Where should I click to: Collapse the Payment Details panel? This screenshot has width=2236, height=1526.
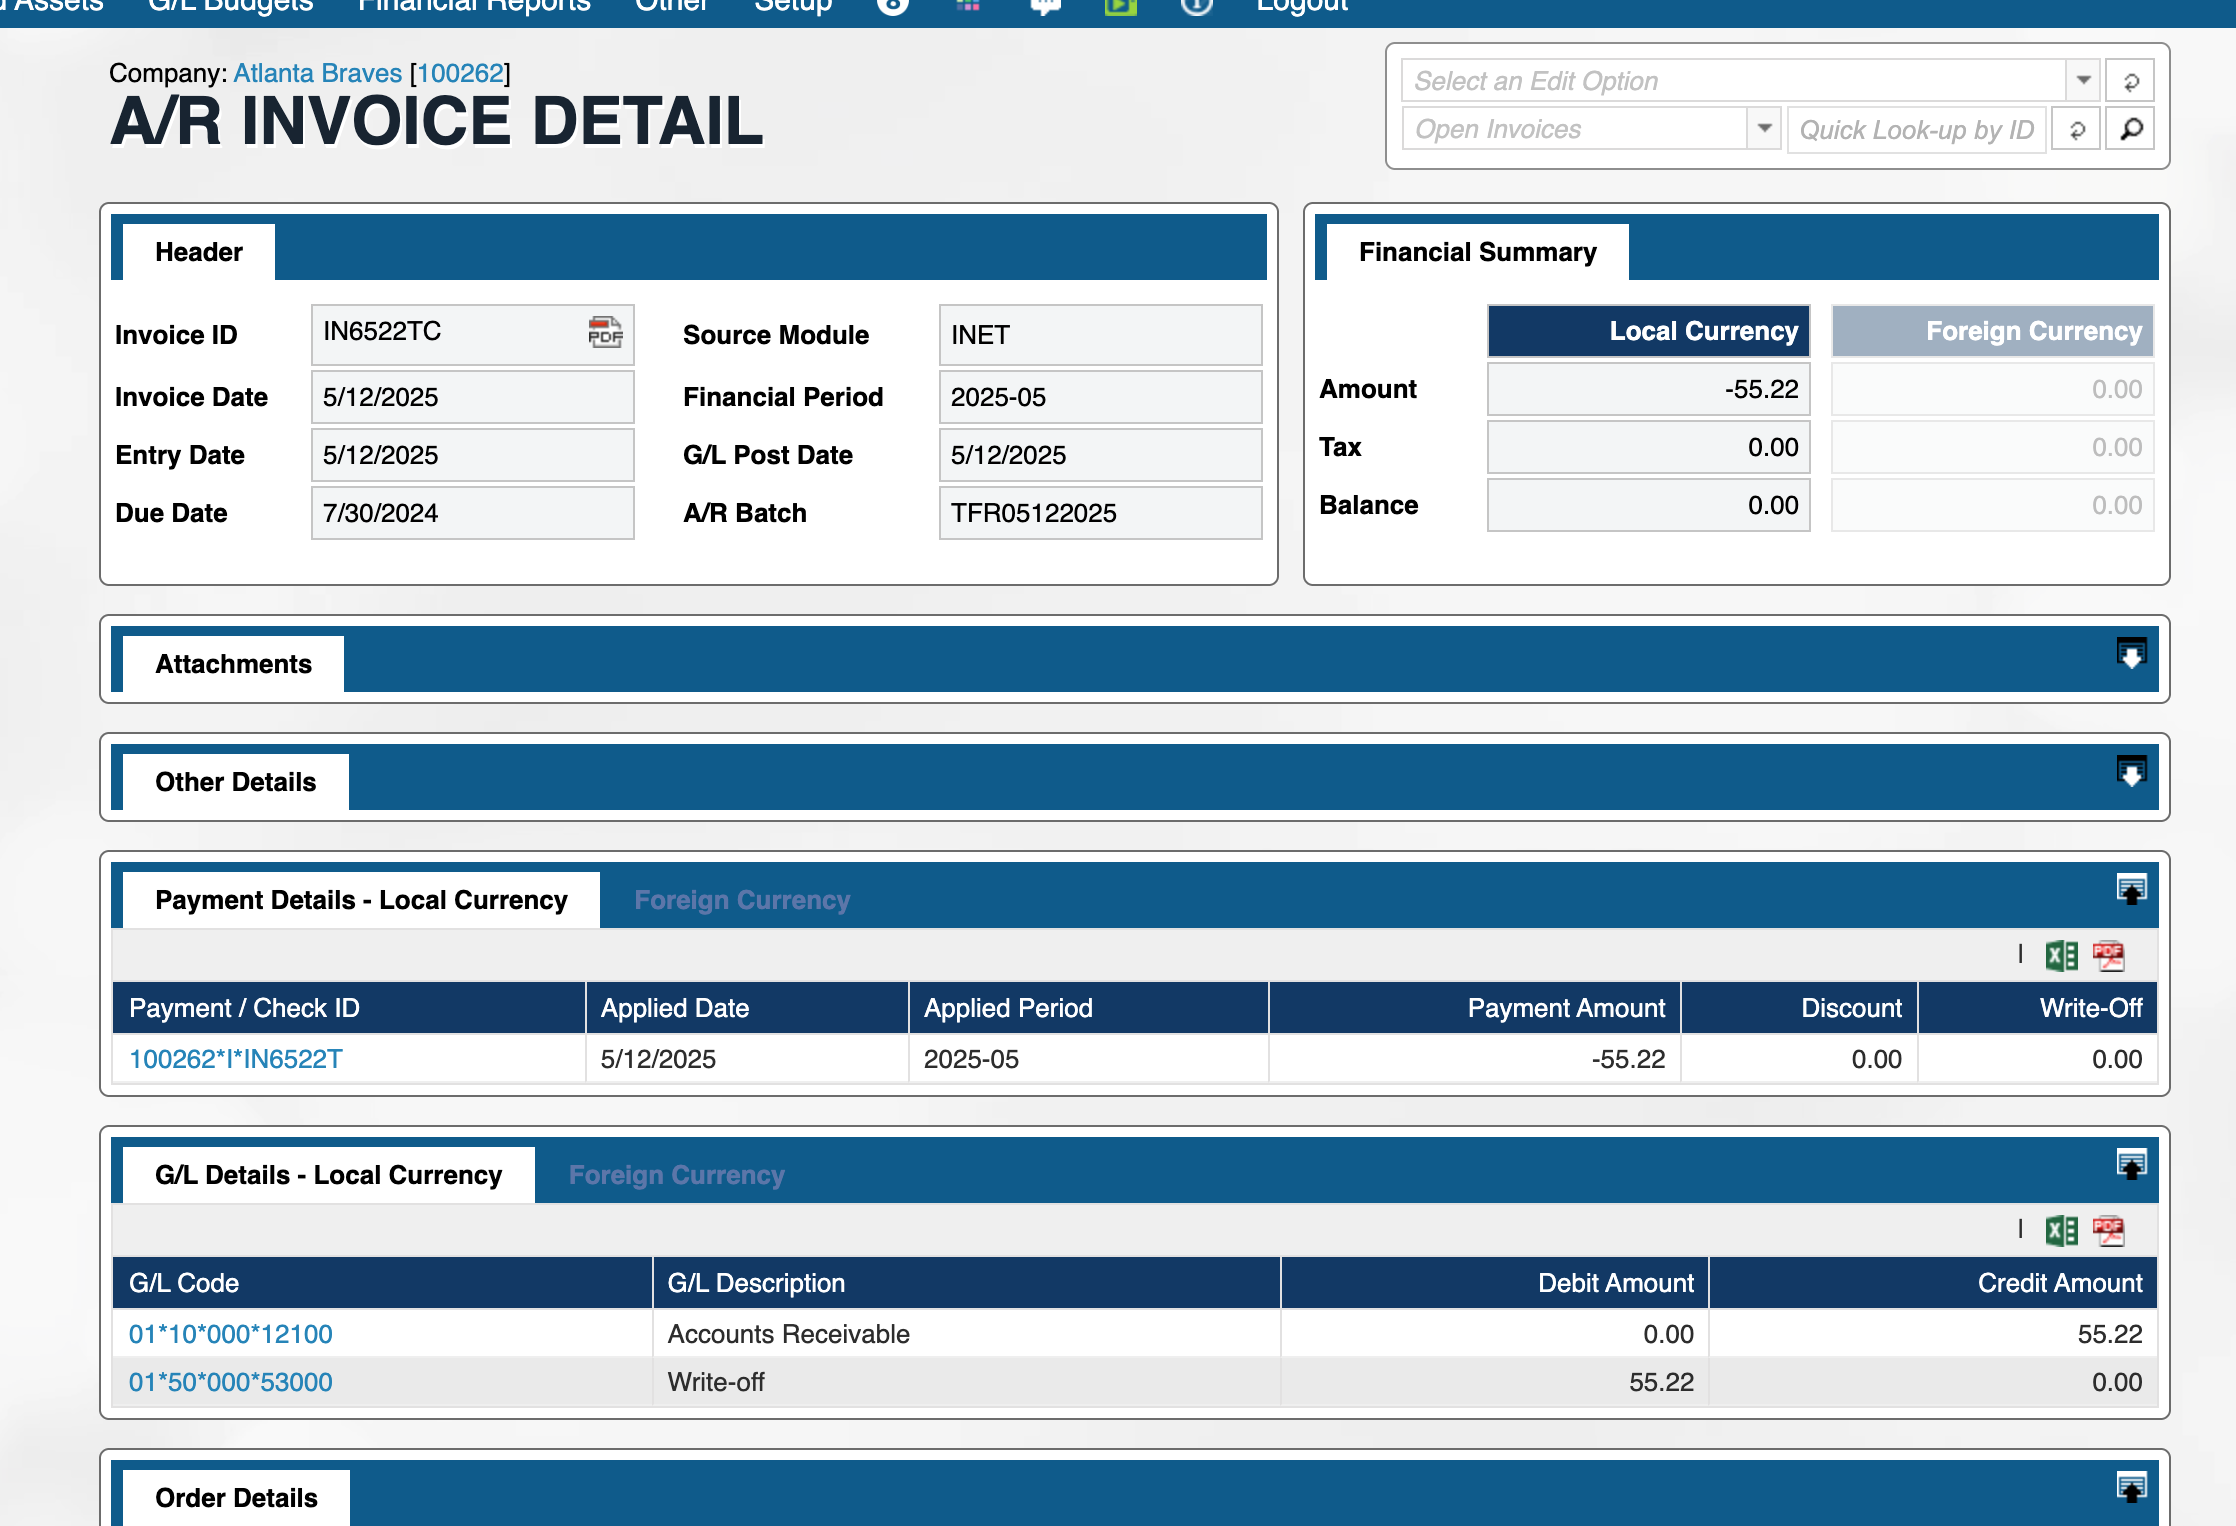(2131, 890)
